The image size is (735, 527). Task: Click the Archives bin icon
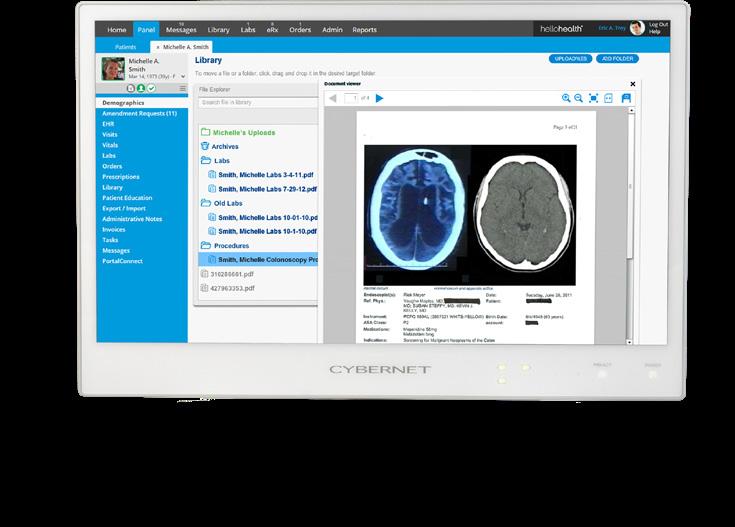[205, 146]
